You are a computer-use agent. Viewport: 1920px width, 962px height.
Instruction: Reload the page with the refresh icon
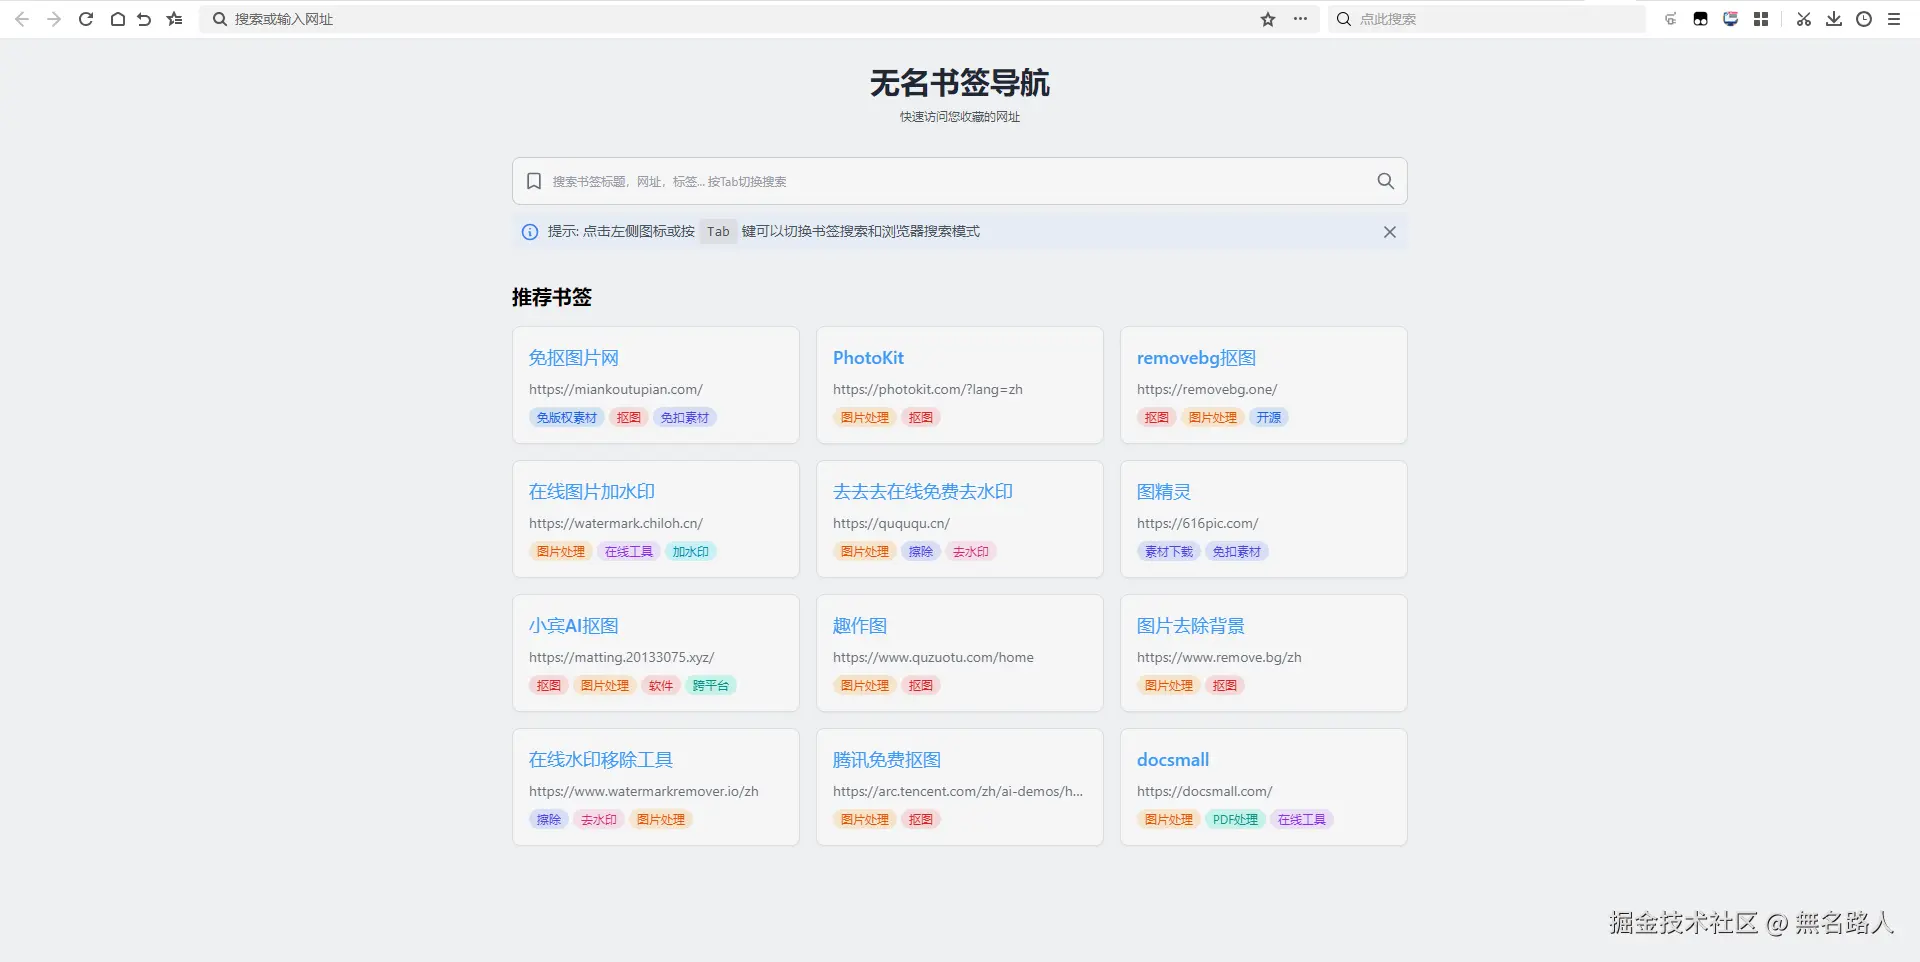point(86,19)
